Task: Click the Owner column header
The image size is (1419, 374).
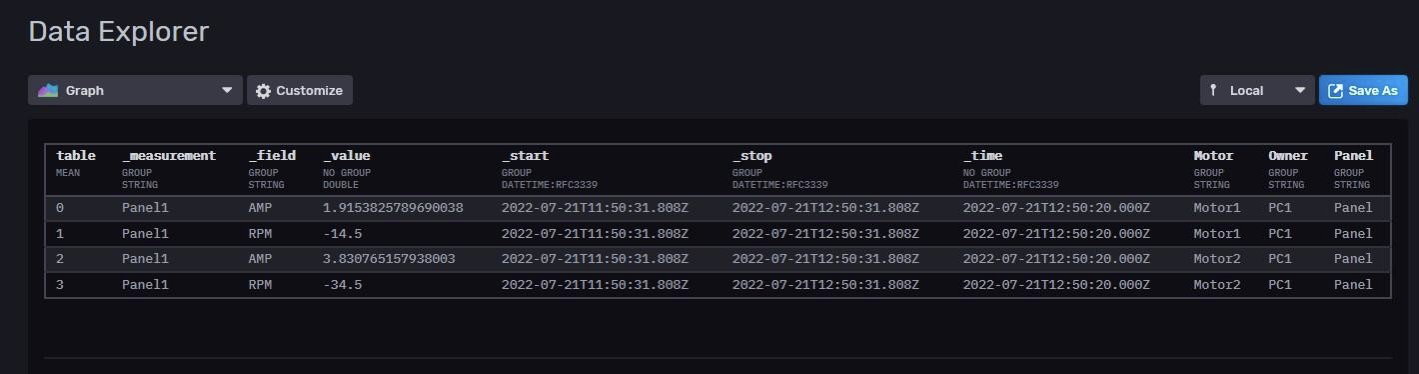Action: [x=1288, y=156]
